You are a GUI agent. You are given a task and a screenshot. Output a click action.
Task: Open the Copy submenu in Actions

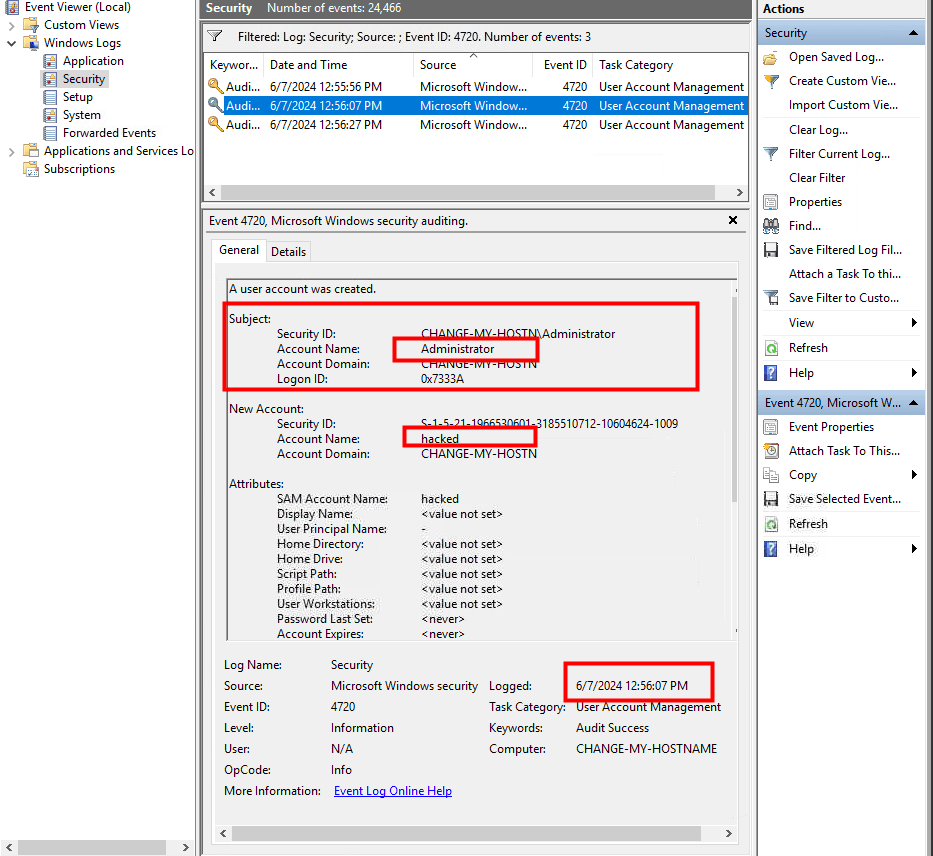[914, 475]
